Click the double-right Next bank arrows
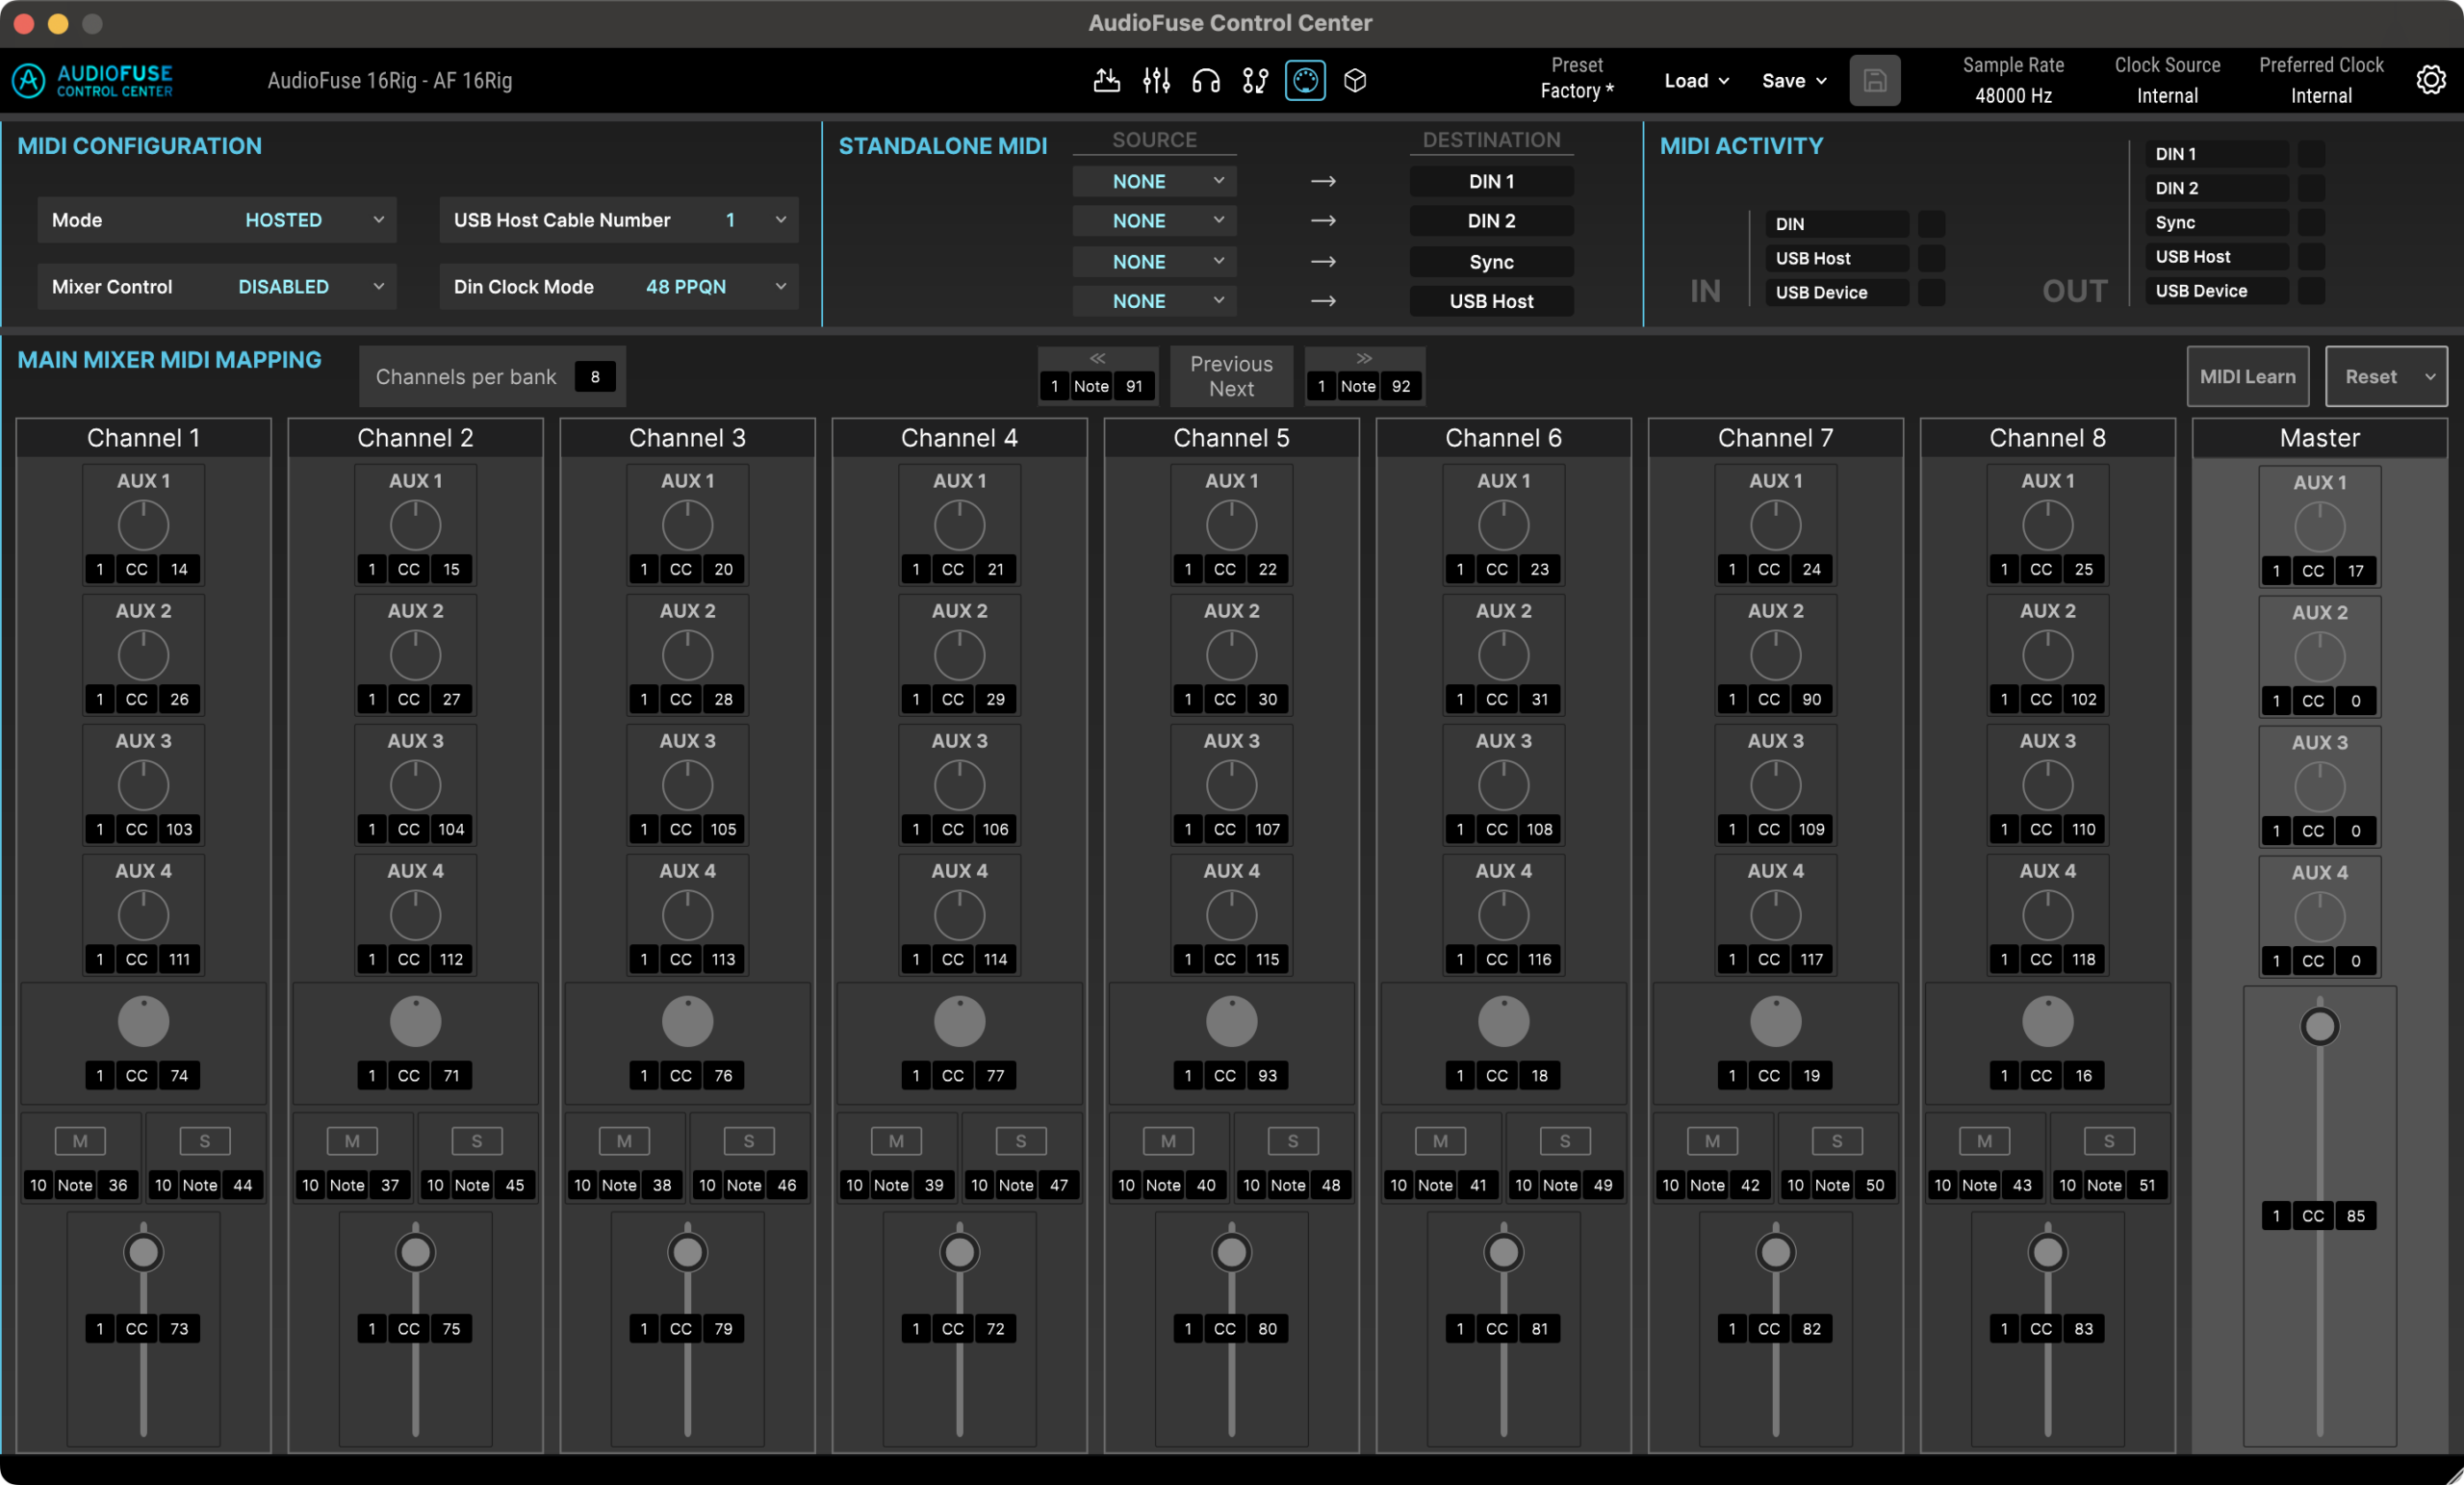The image size is (2464, 1485). [x=1364, y=358]
